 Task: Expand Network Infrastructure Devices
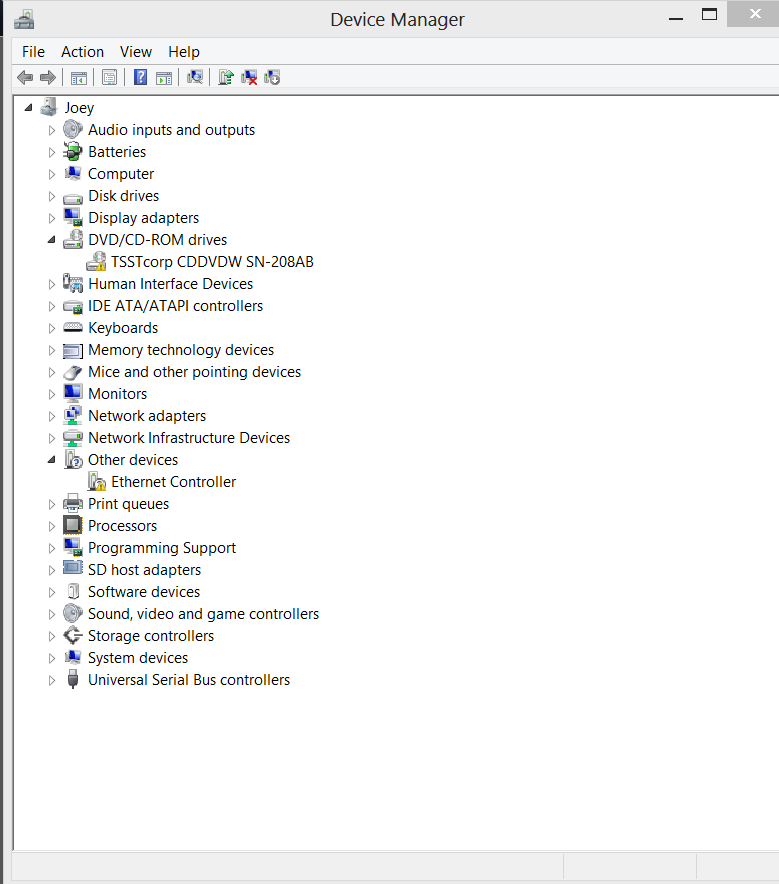[x=51, y=438]
